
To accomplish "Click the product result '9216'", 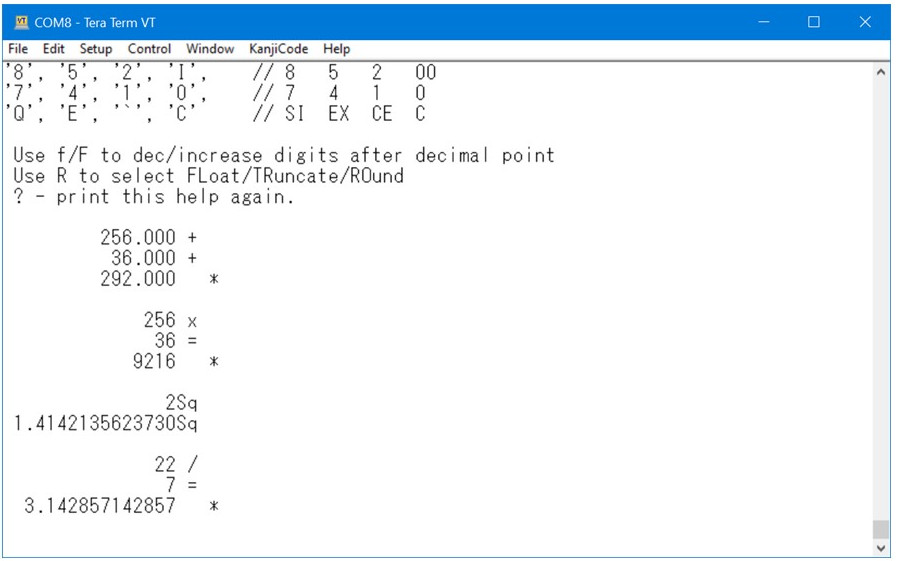I will click(x=154, y=361).
